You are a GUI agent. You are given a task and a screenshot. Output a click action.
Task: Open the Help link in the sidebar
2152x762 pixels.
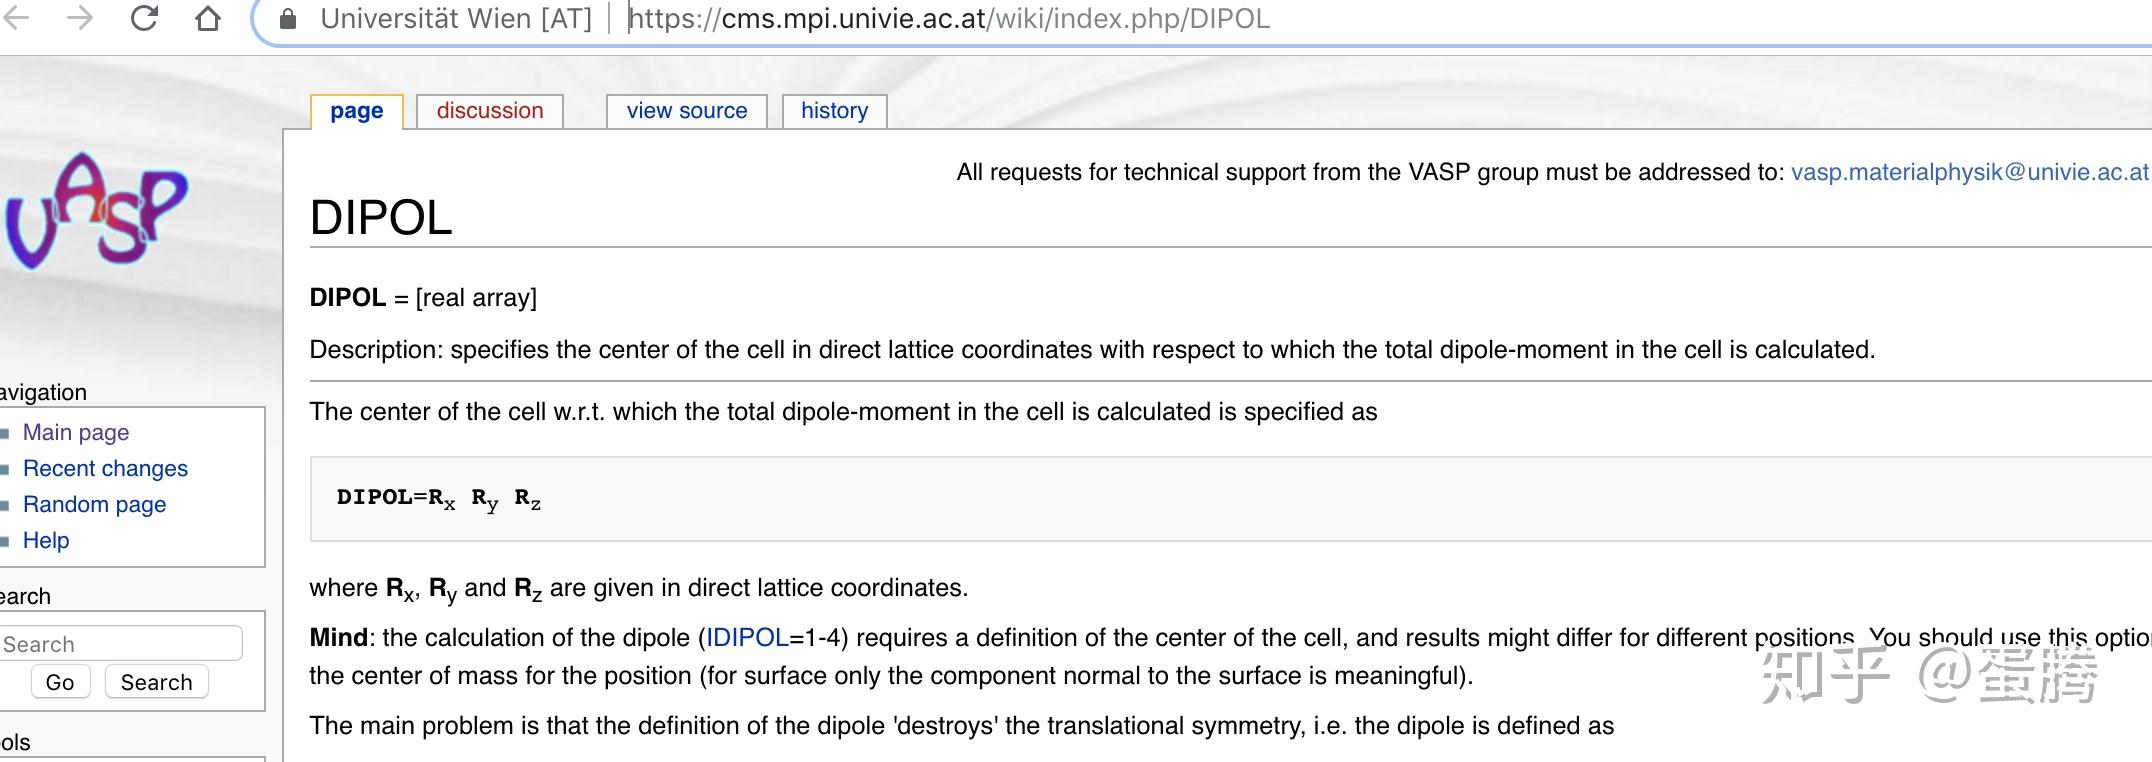tap(46, 540)
